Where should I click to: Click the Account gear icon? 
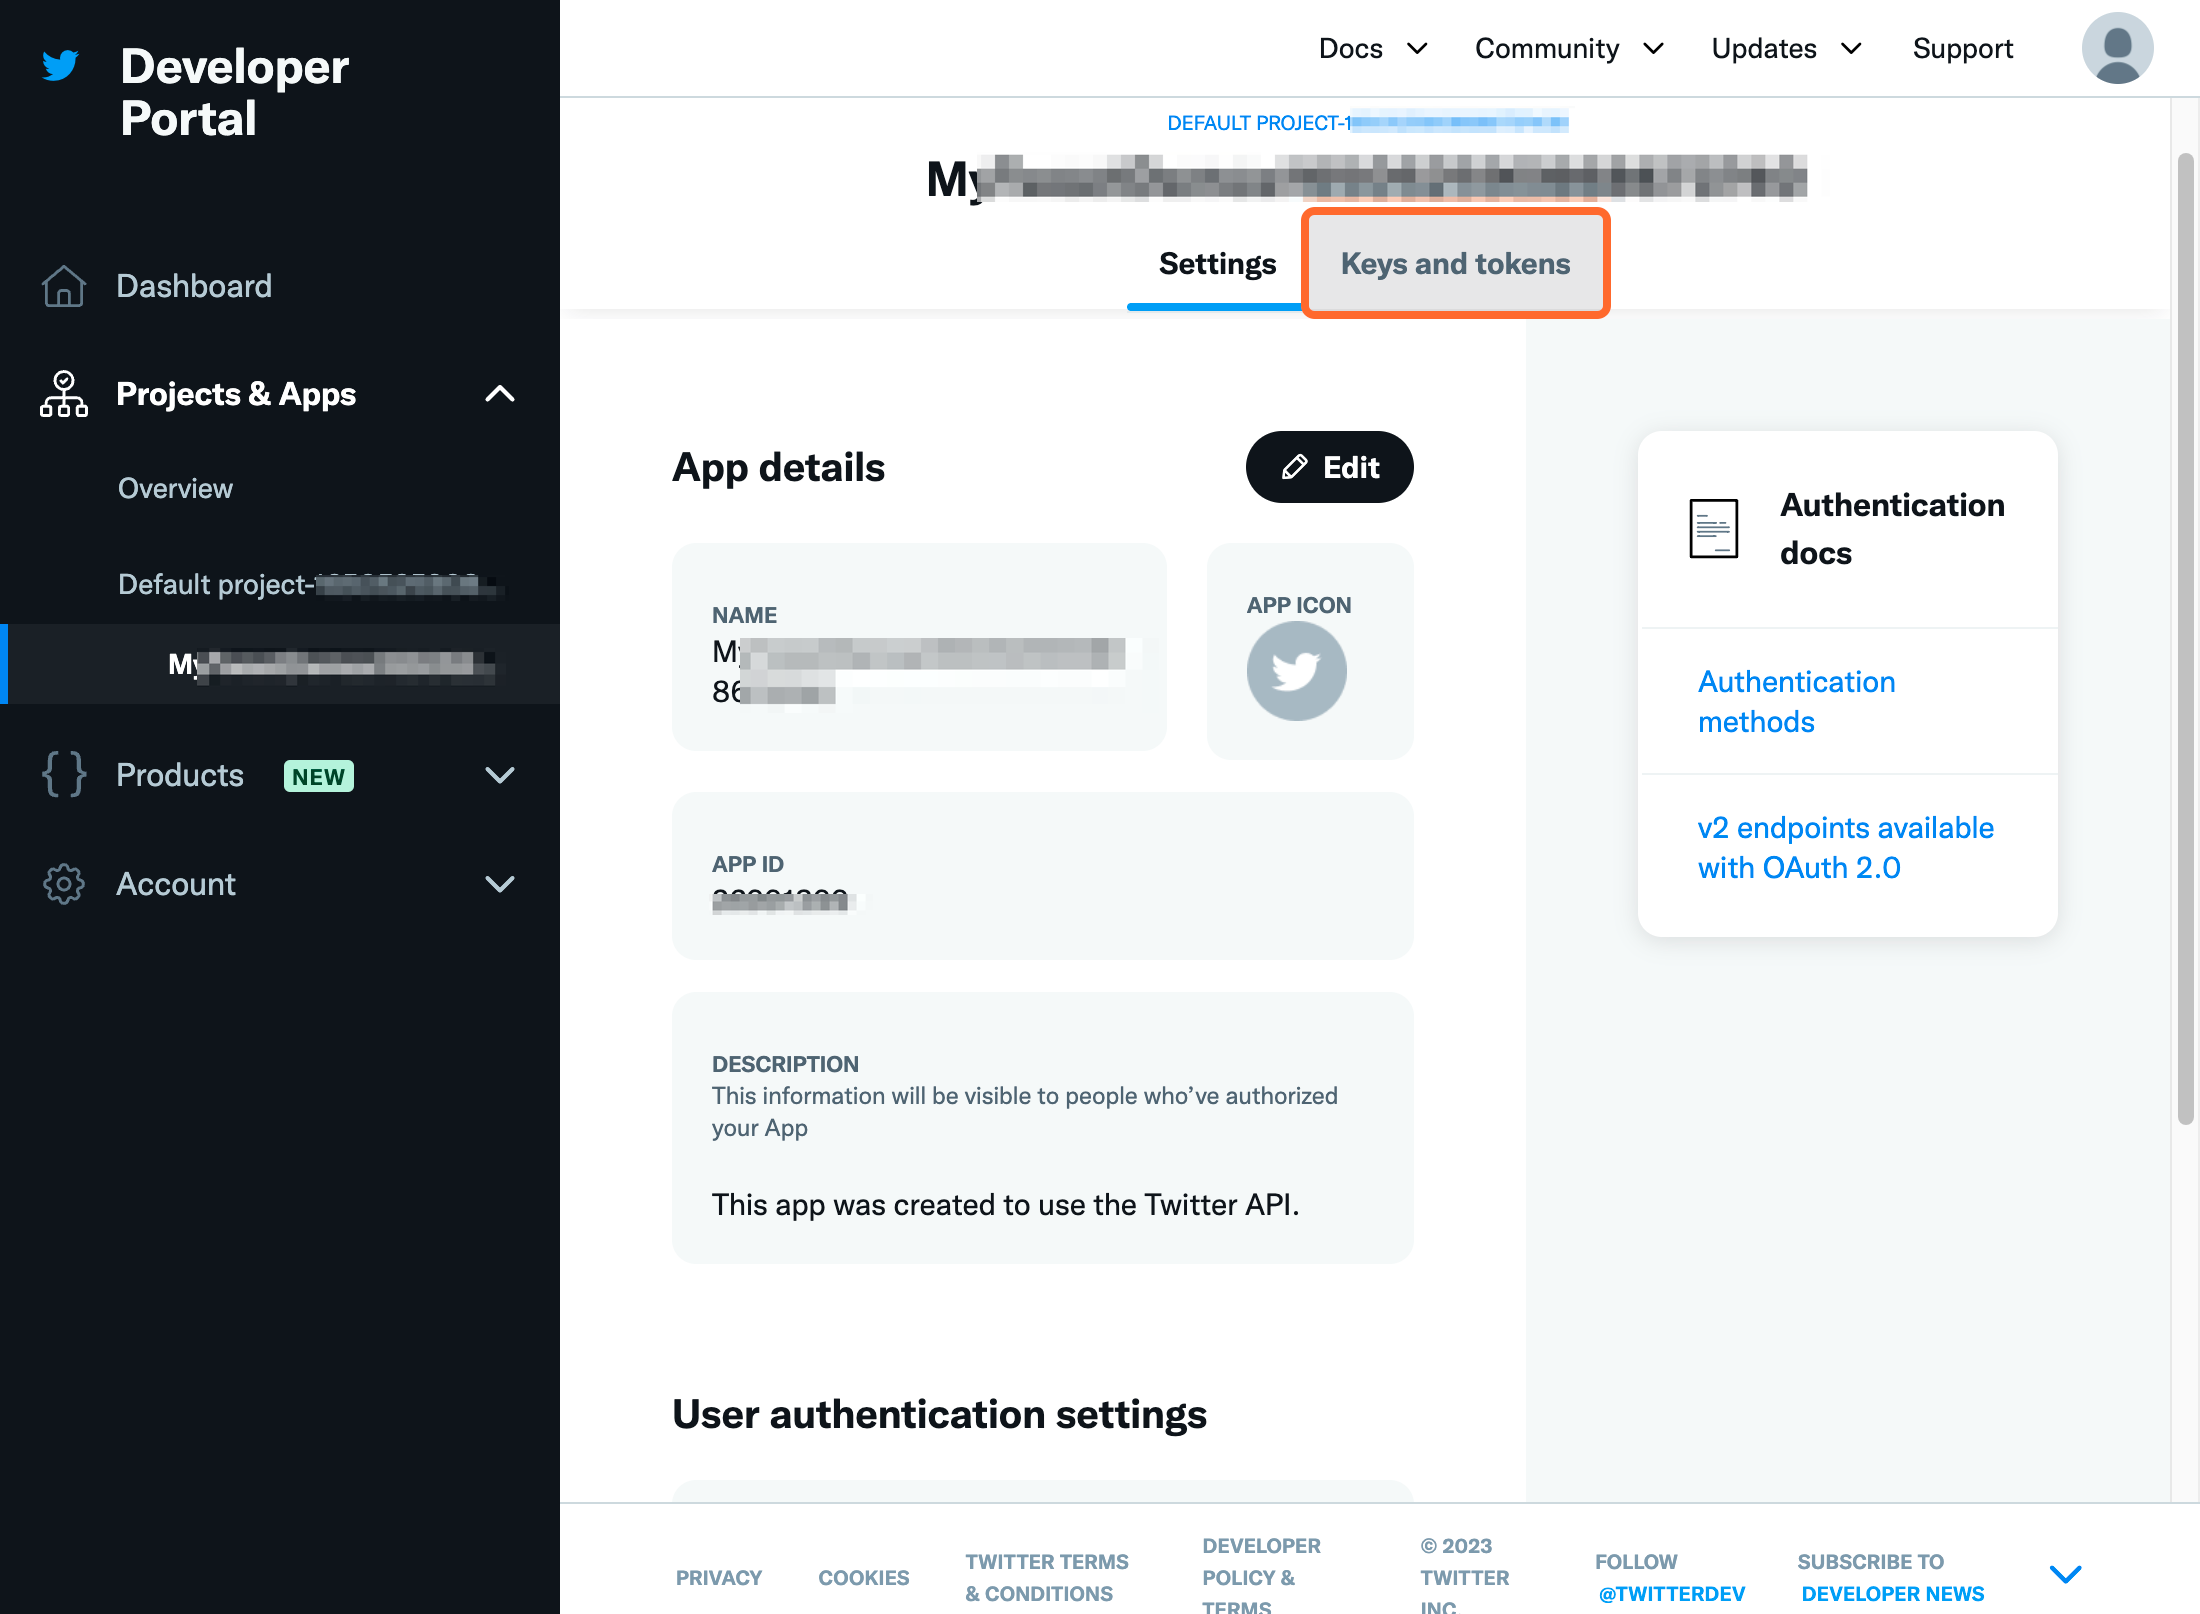64,884
